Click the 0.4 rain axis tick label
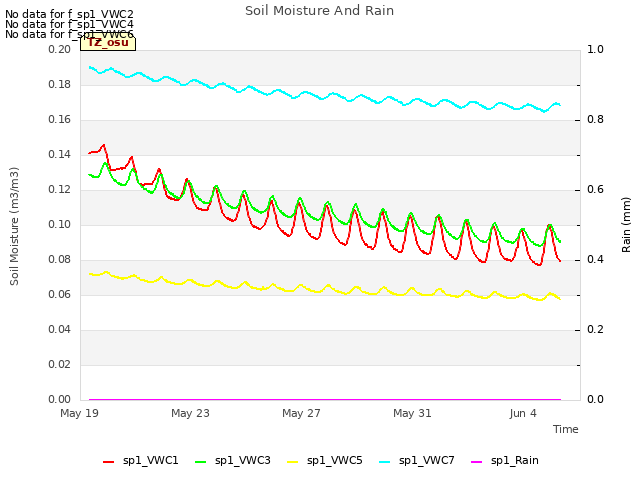 pos(595,260)
